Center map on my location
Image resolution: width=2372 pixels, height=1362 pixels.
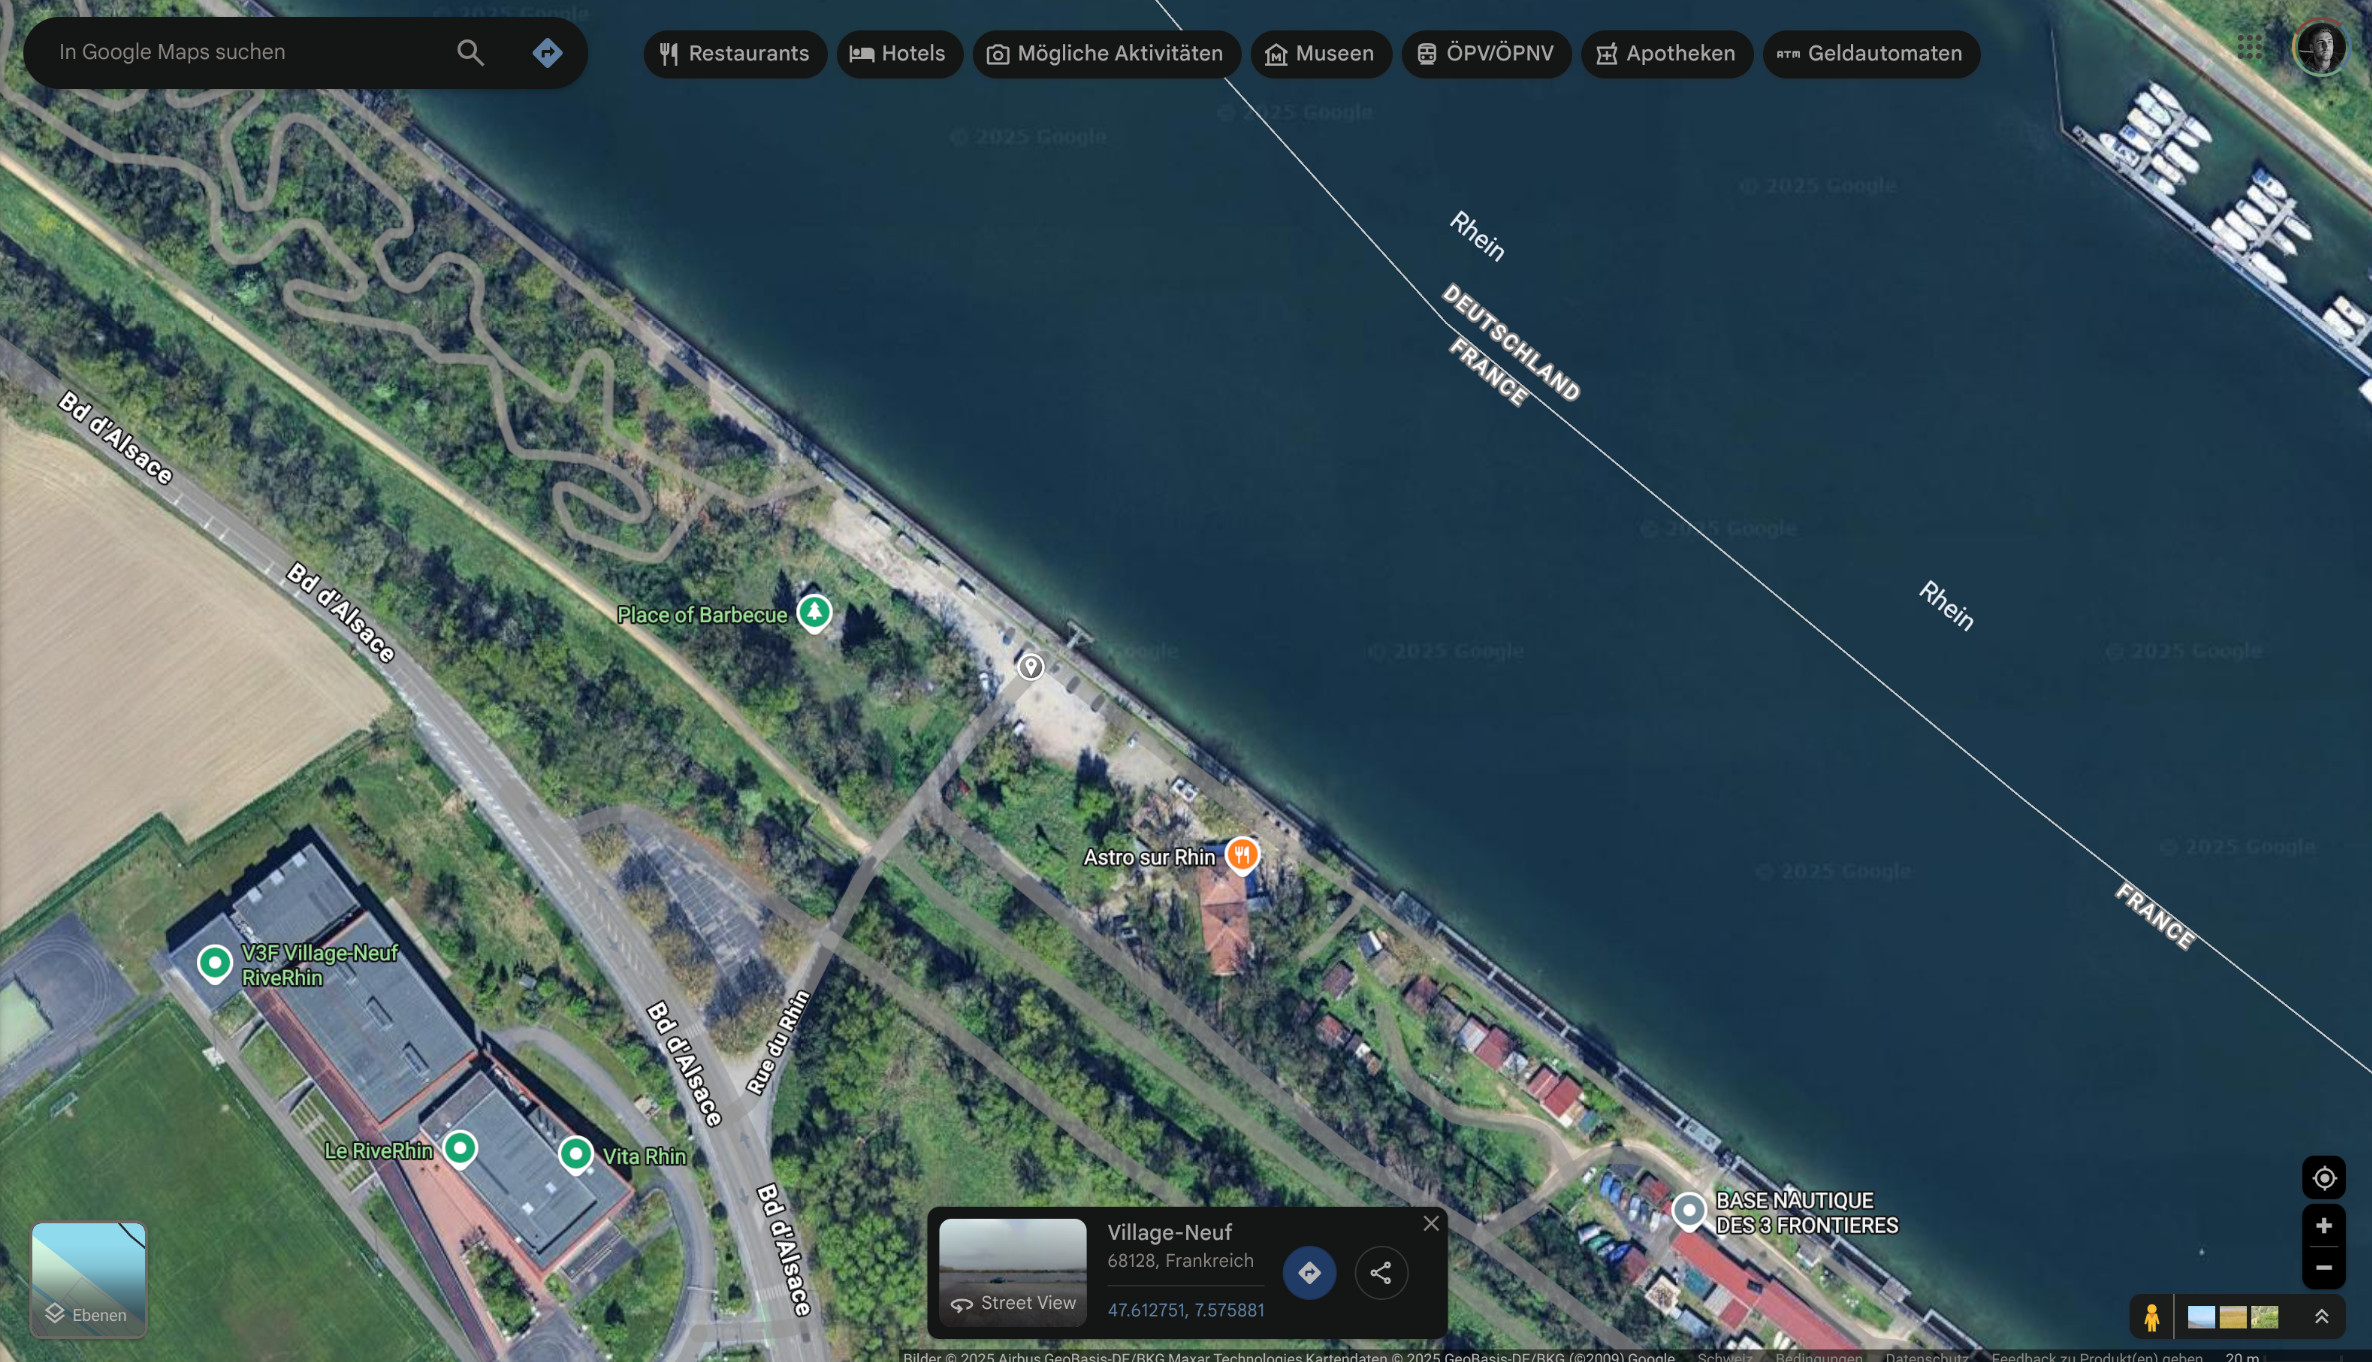pos(2323,1178)
